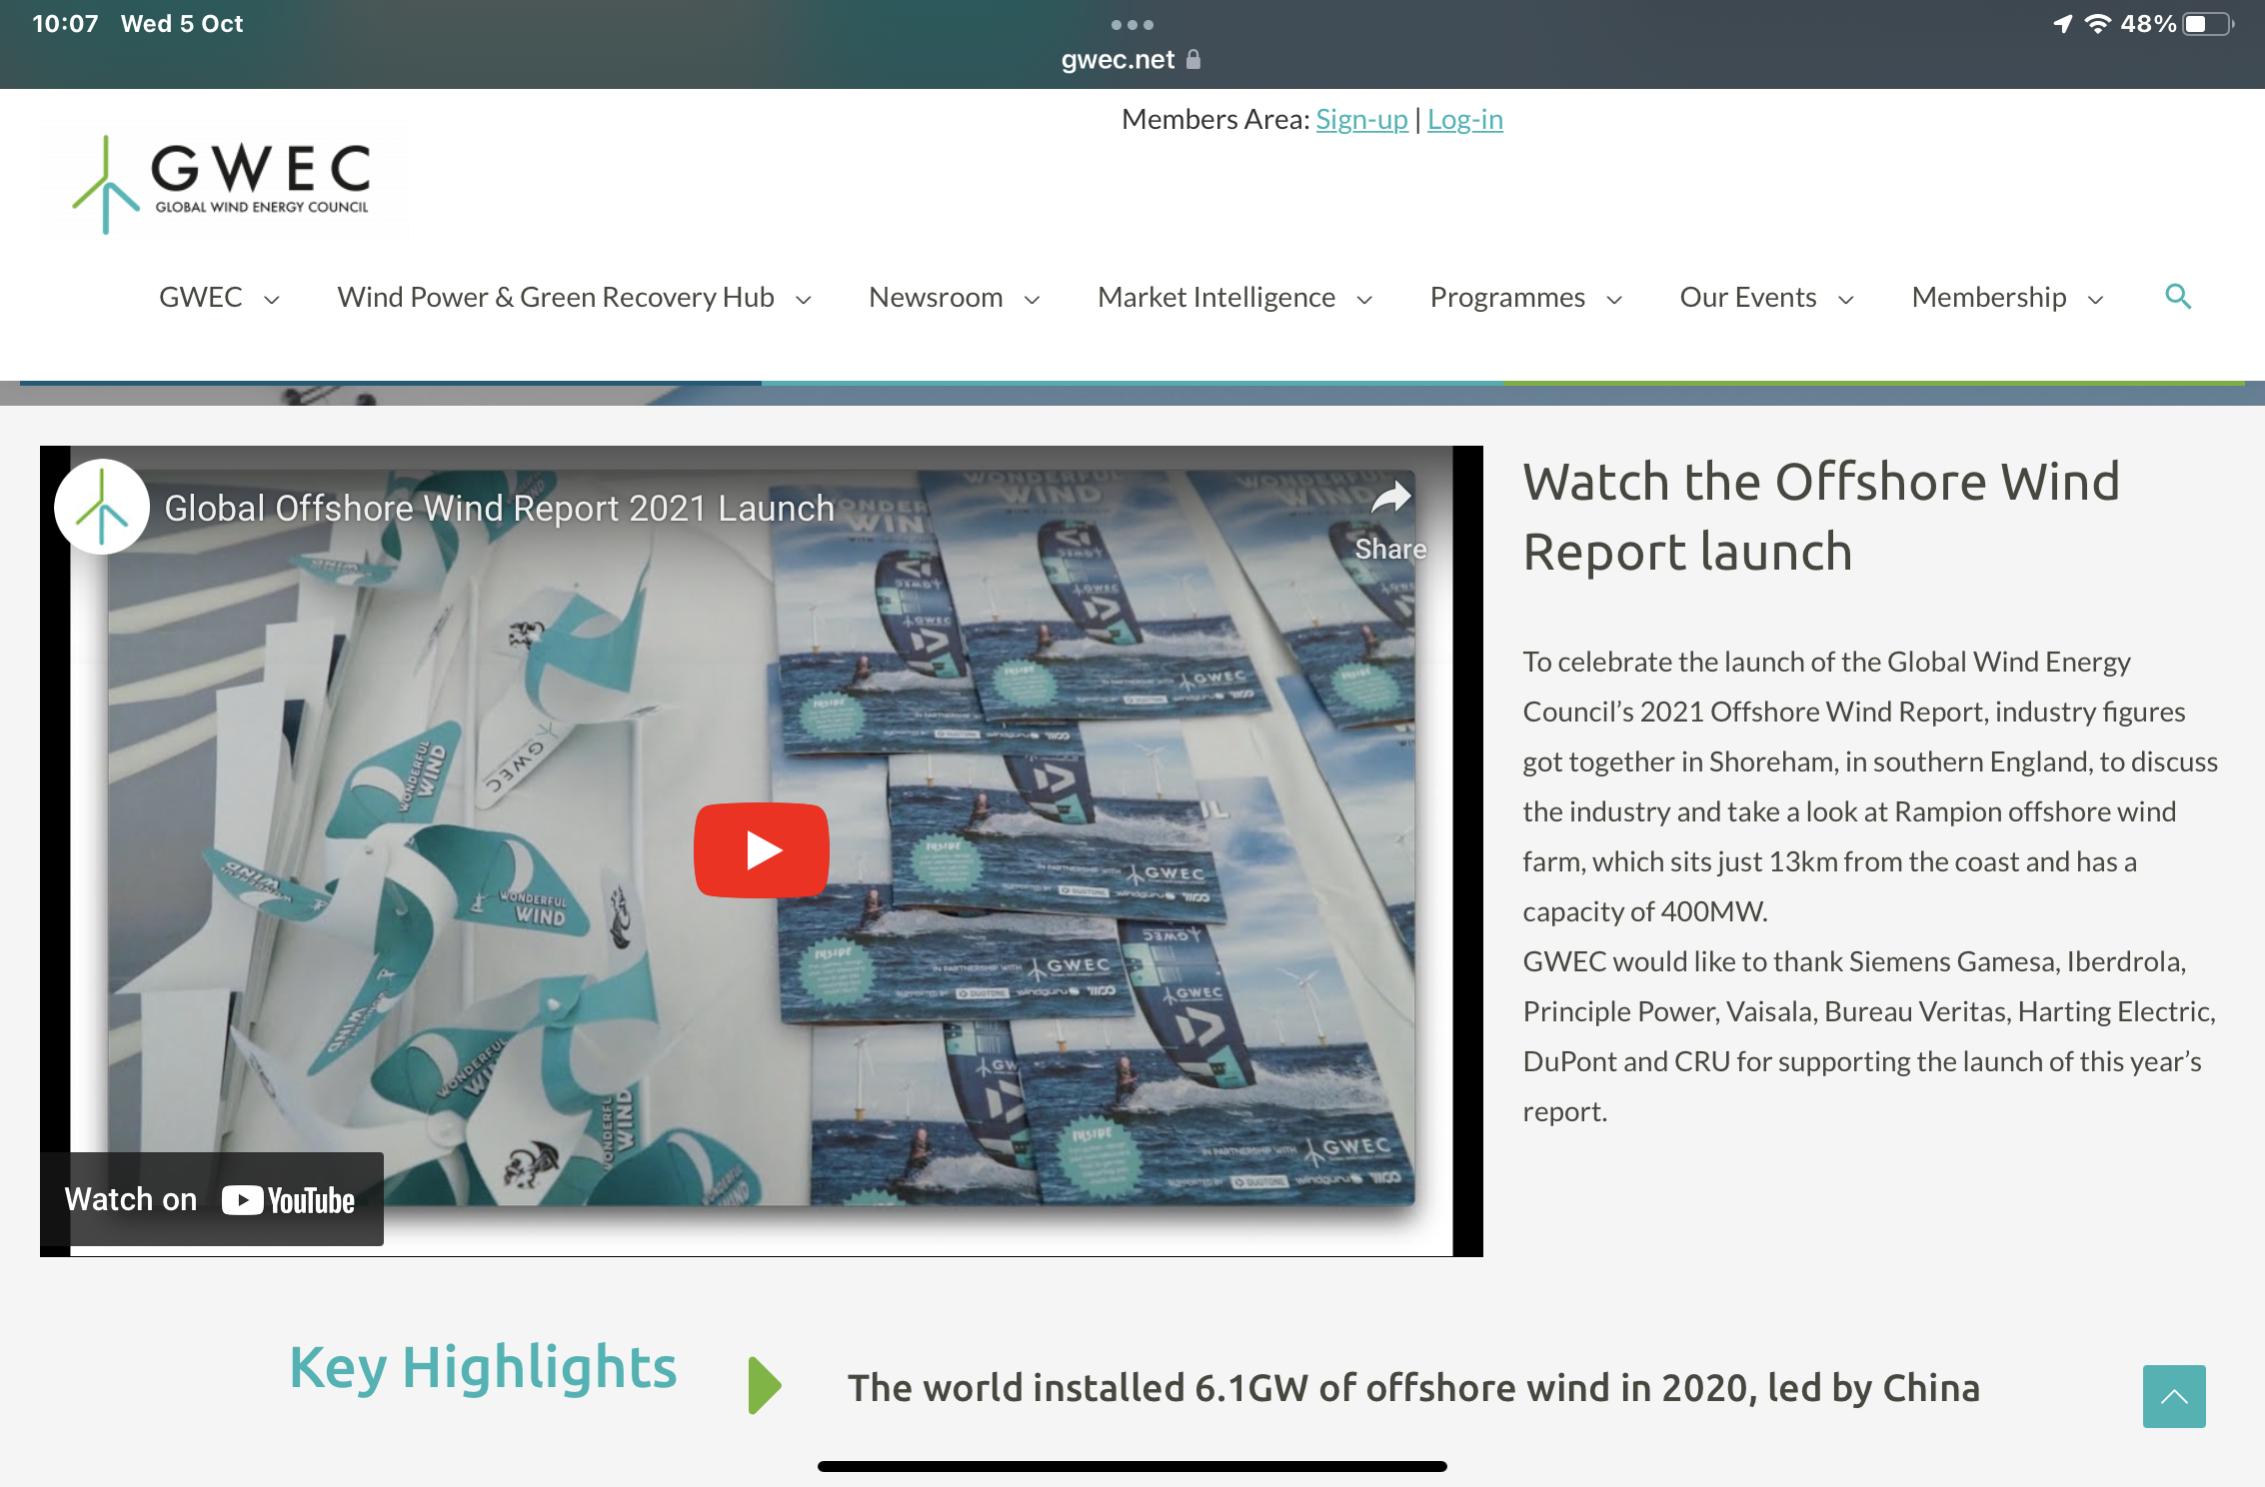Open the Market Intelligence menu item

pos(1216,297)
